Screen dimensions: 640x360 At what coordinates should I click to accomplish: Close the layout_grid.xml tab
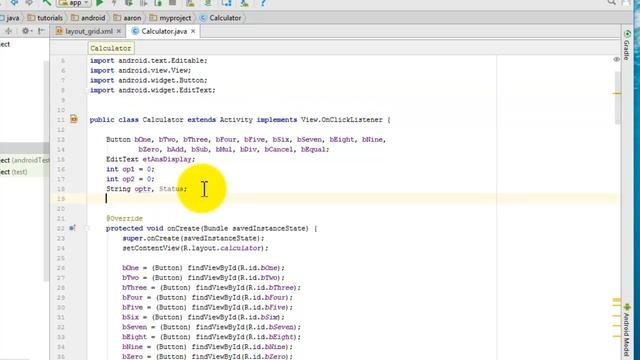(x=119, y=31)
